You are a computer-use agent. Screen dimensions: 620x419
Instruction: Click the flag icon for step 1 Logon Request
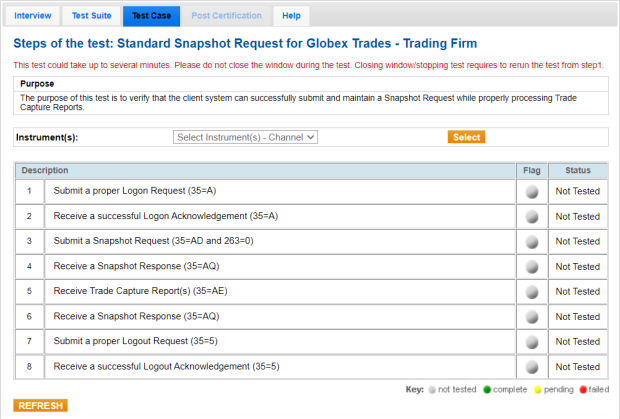click(x=532, y=191)
